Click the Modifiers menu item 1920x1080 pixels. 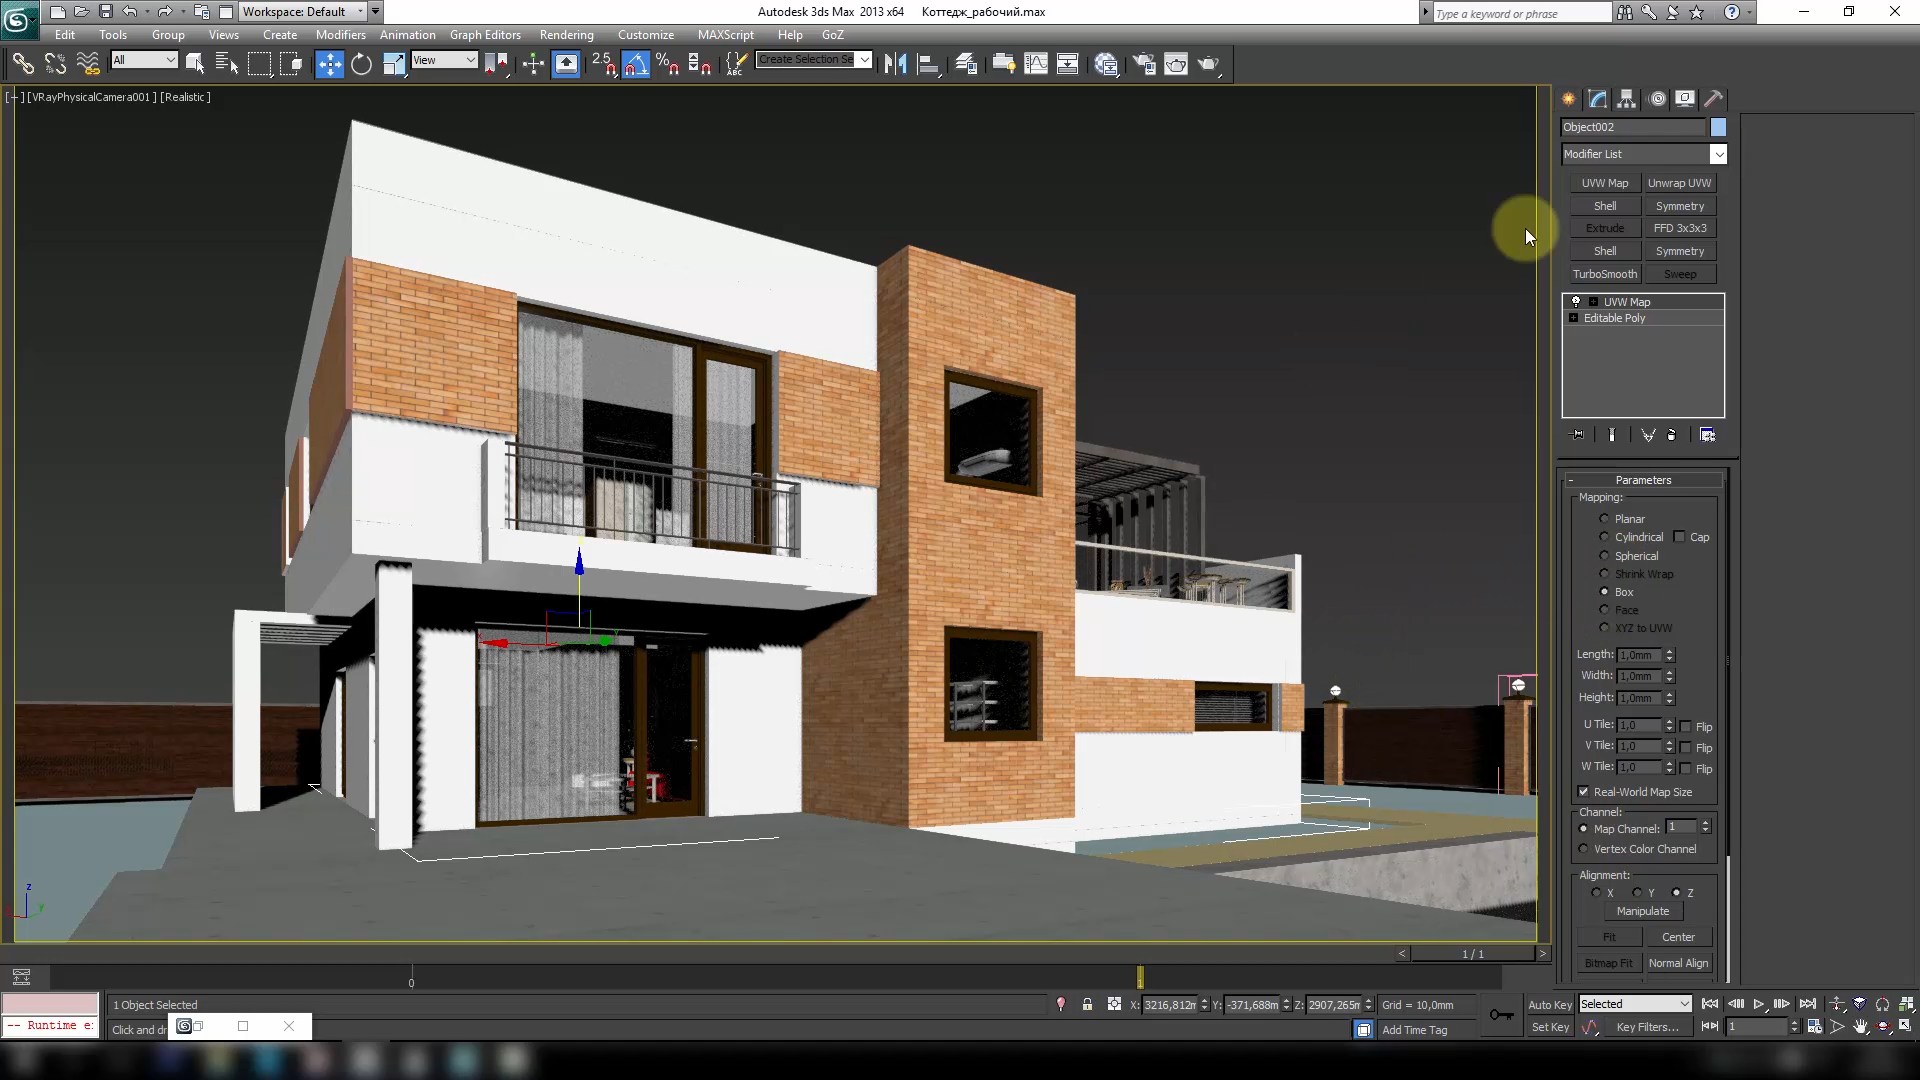point(340,34)
